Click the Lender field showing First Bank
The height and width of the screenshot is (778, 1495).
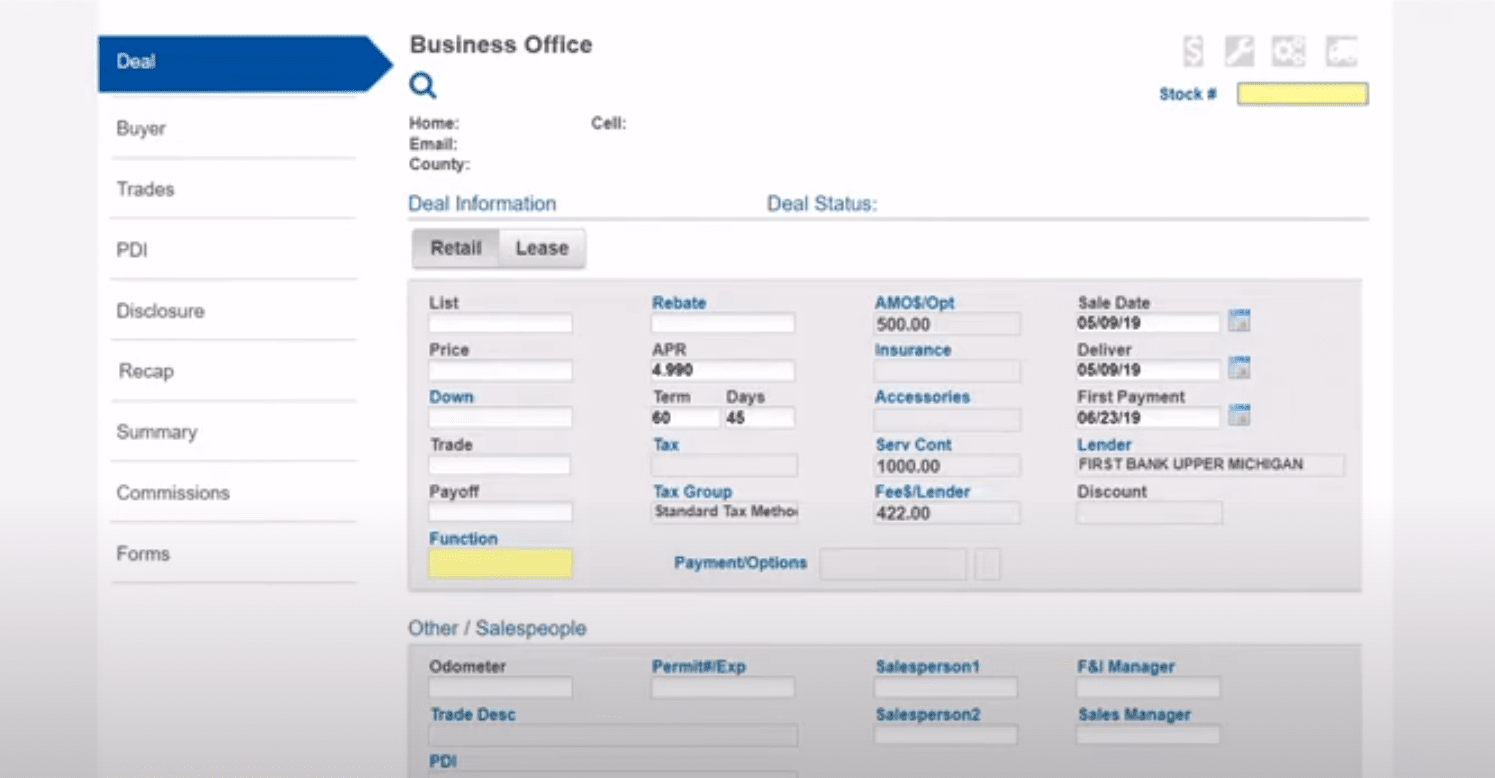[x=1210, y=465]
